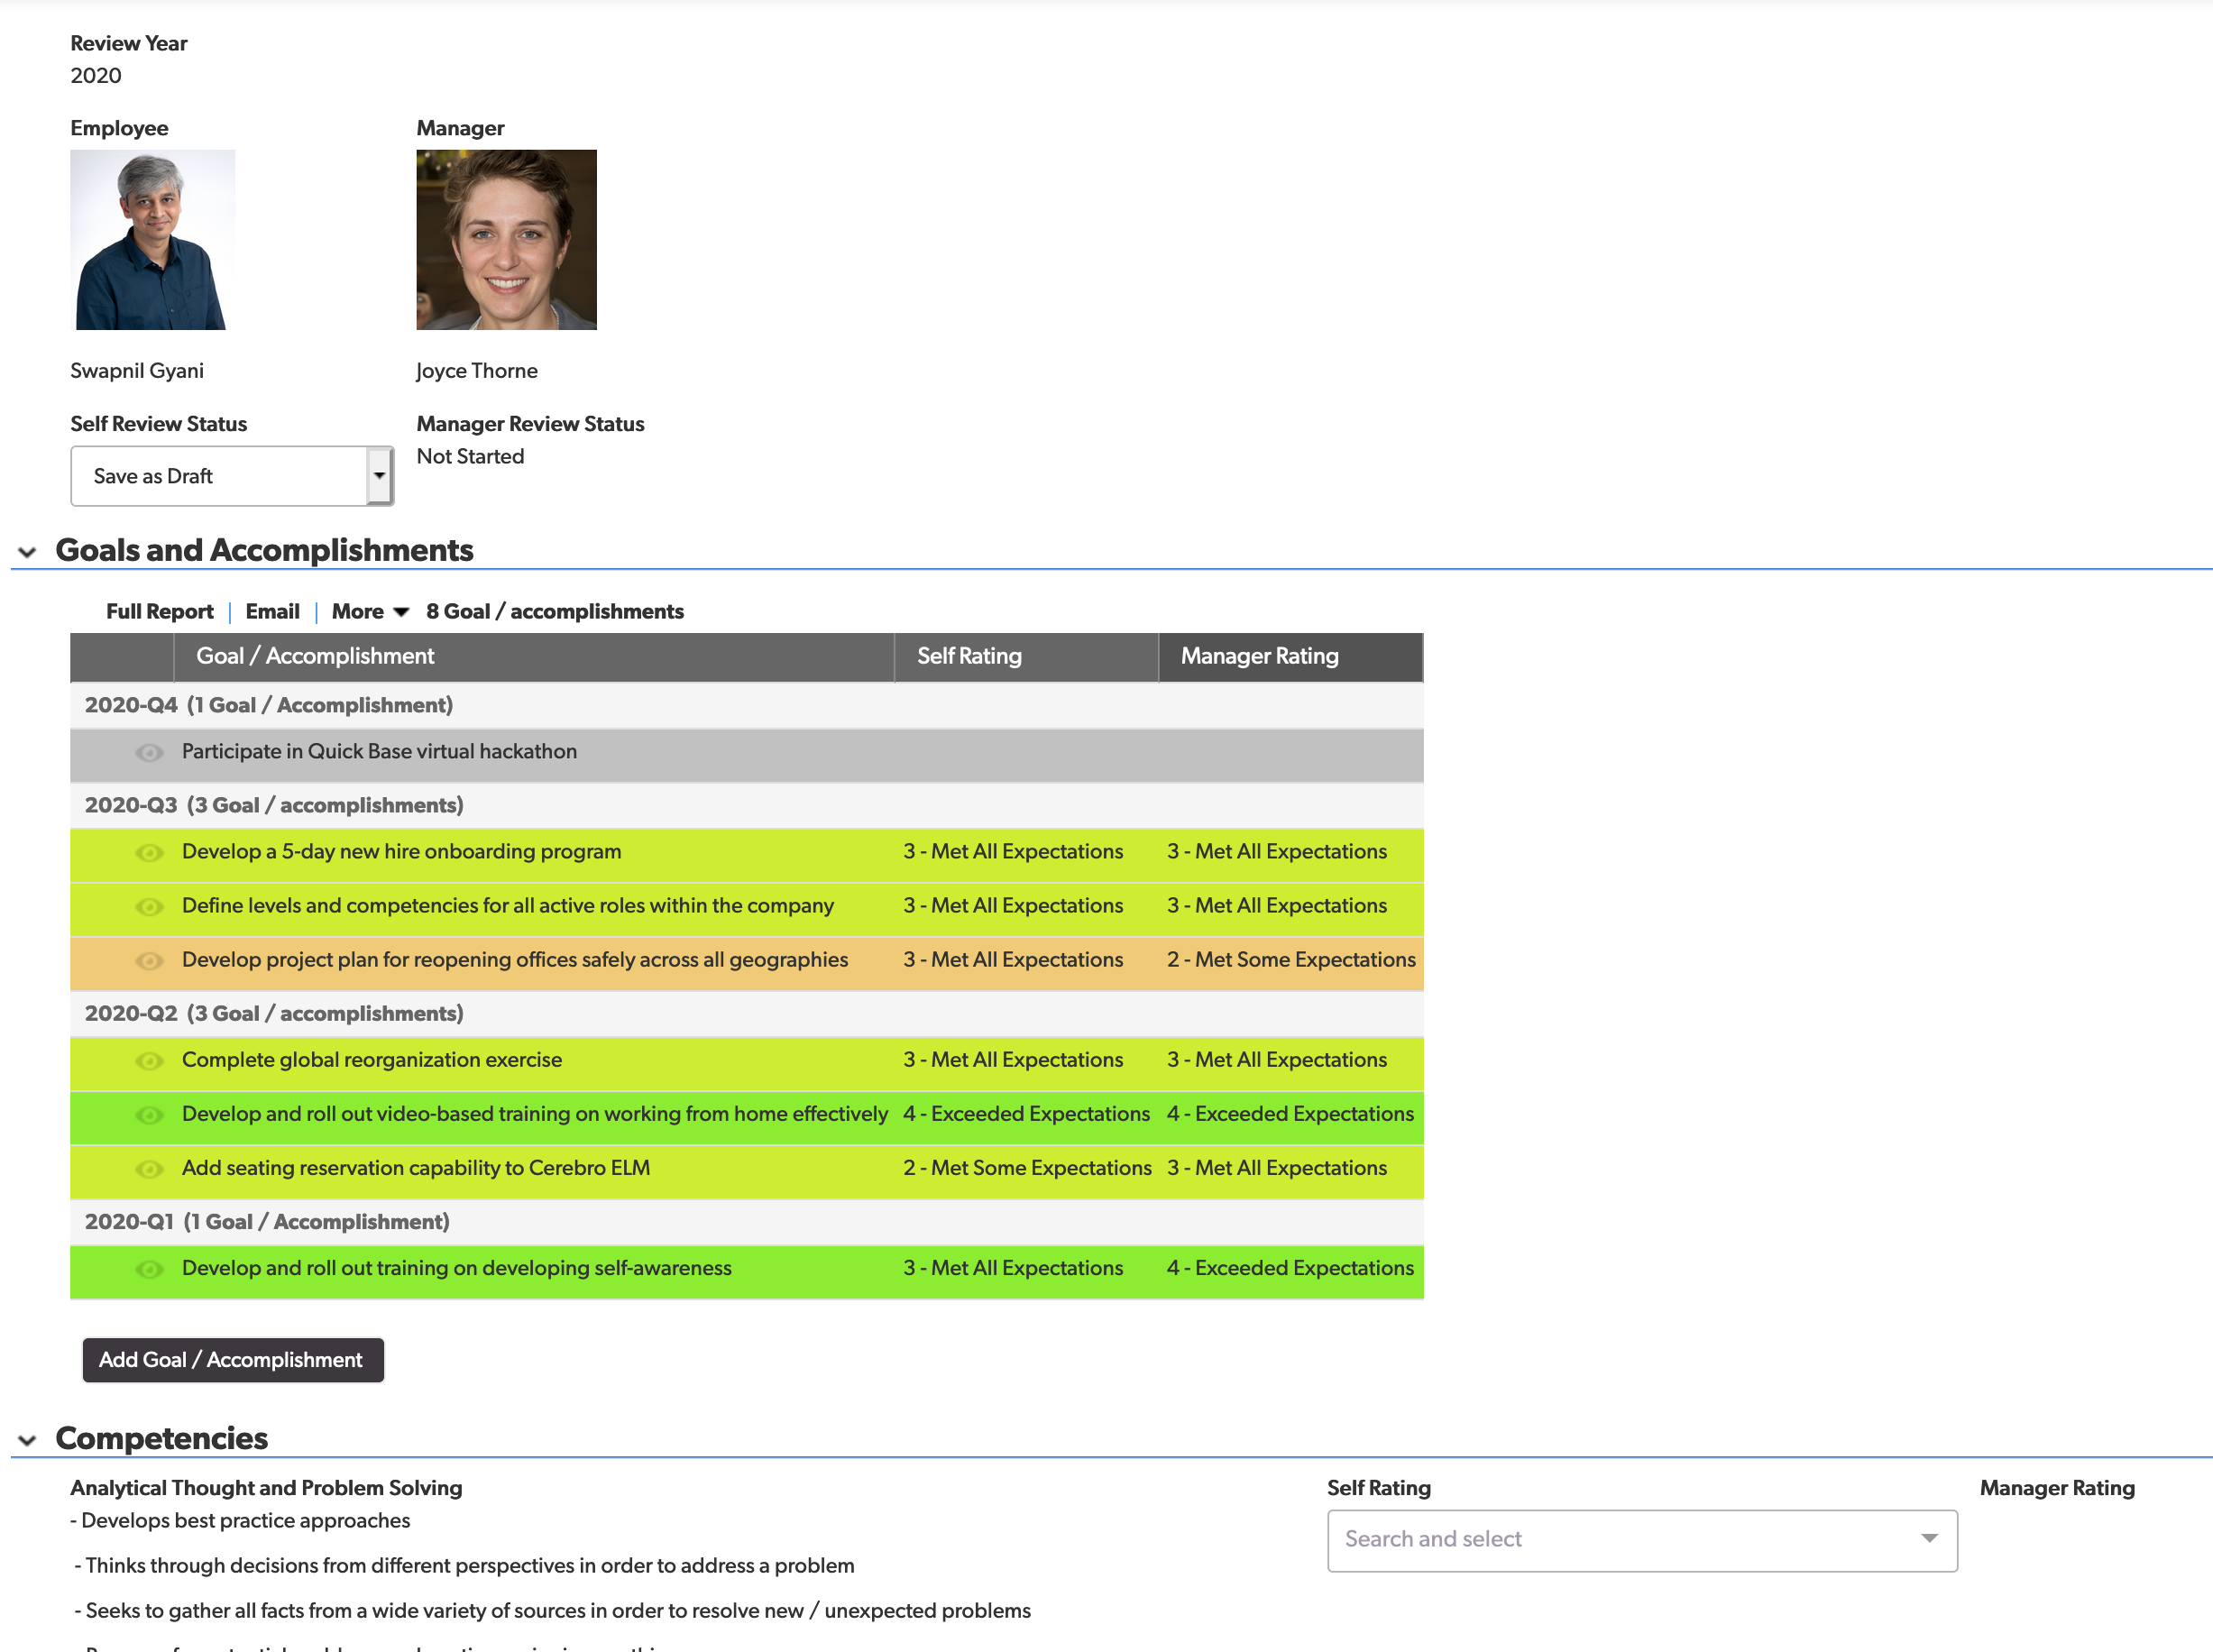2213x1652 pixels.
Task: Sort by Manager Rating column header
Action: [x=1258, y=657]
